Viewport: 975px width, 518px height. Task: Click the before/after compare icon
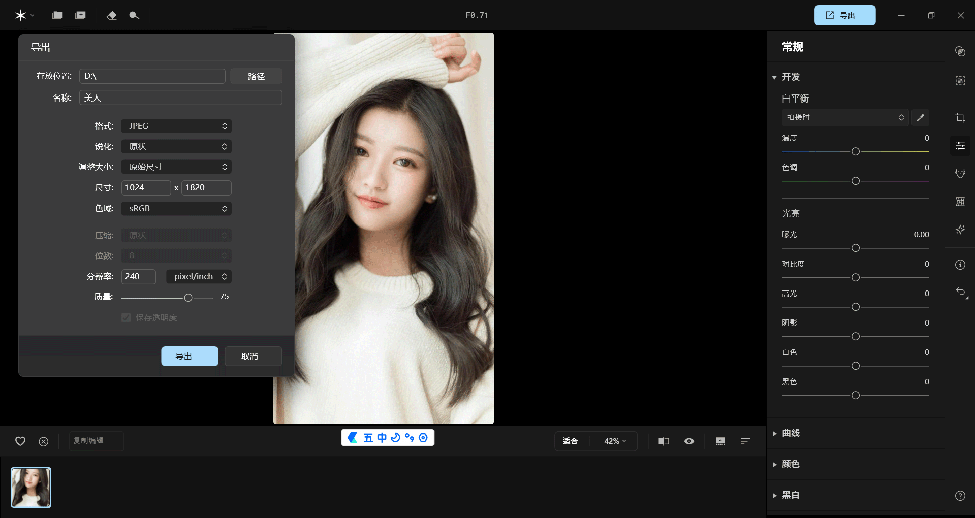coord(663,441)
